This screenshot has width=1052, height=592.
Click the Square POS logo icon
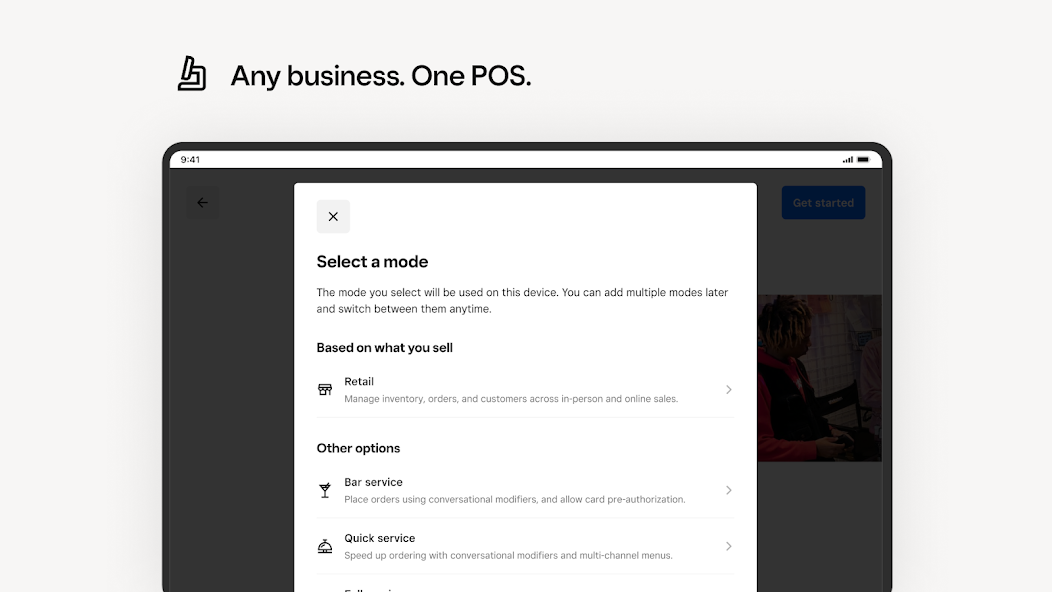(192, 75)
